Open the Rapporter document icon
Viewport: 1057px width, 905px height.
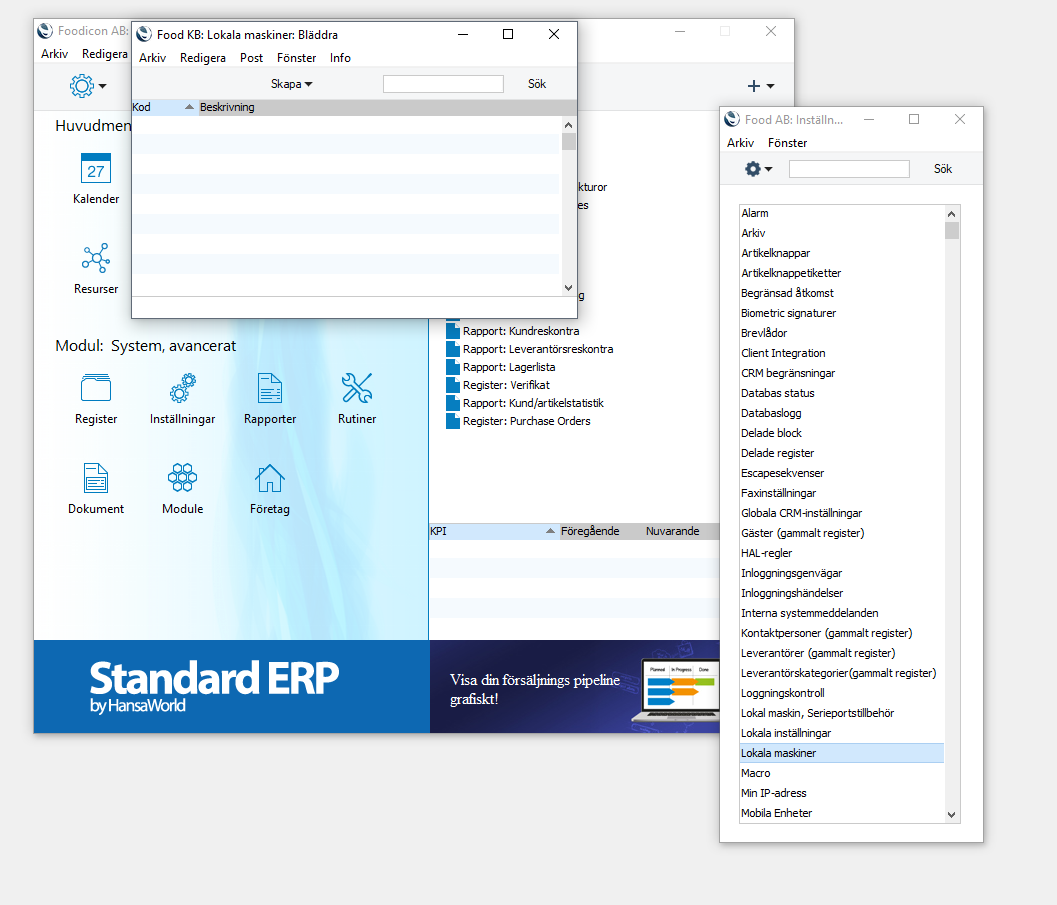[270, 388]
